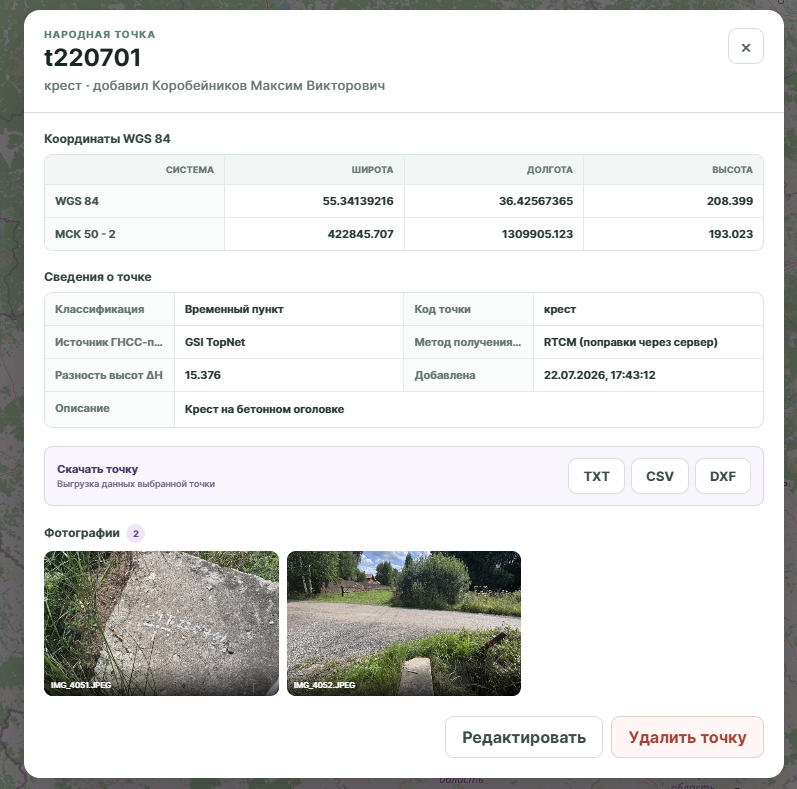The image size is (797, 789).
Task: Click the Добавлена label
Action: click(445, 375)
